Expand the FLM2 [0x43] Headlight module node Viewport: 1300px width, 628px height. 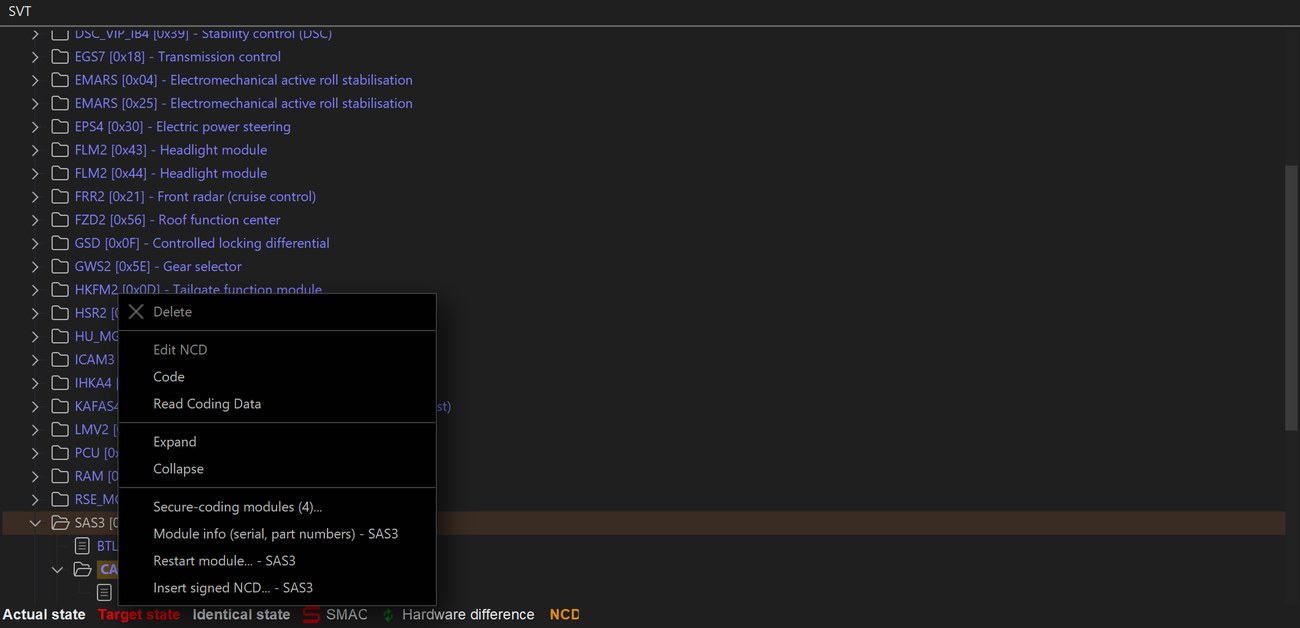coord(36,150)
